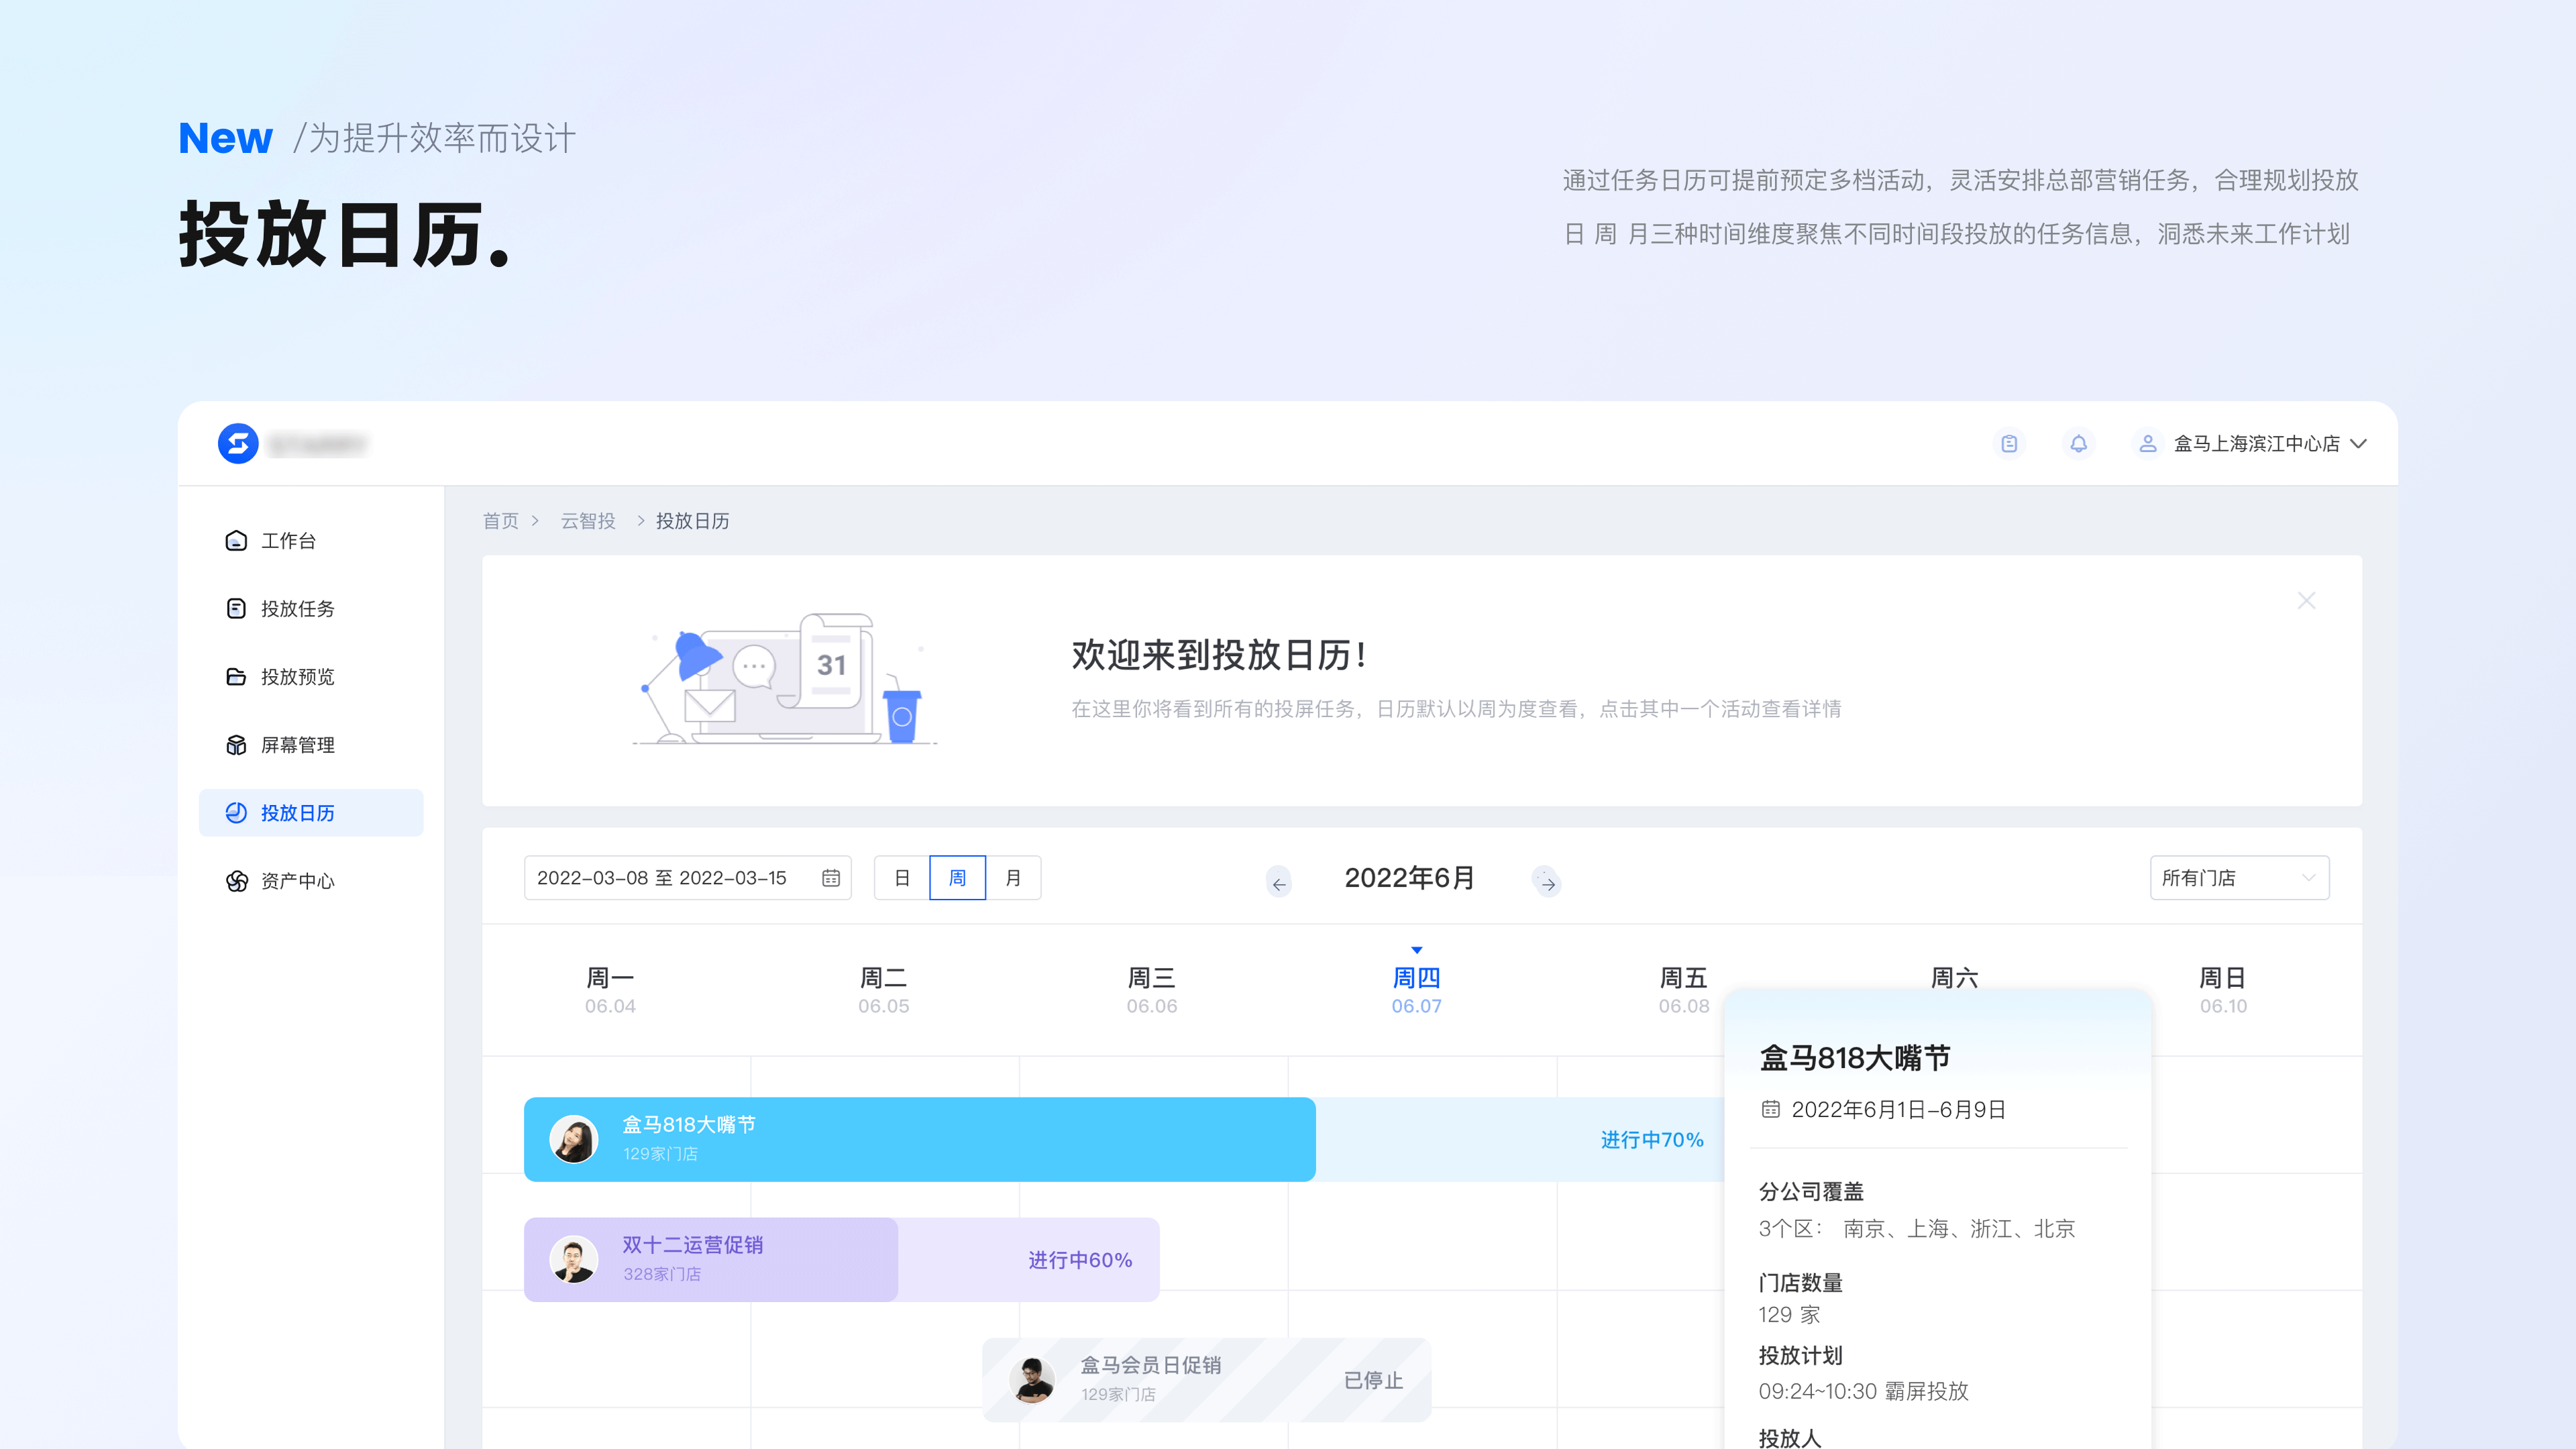
Task: Click the user profile icon
Action: click(2147, 443)
